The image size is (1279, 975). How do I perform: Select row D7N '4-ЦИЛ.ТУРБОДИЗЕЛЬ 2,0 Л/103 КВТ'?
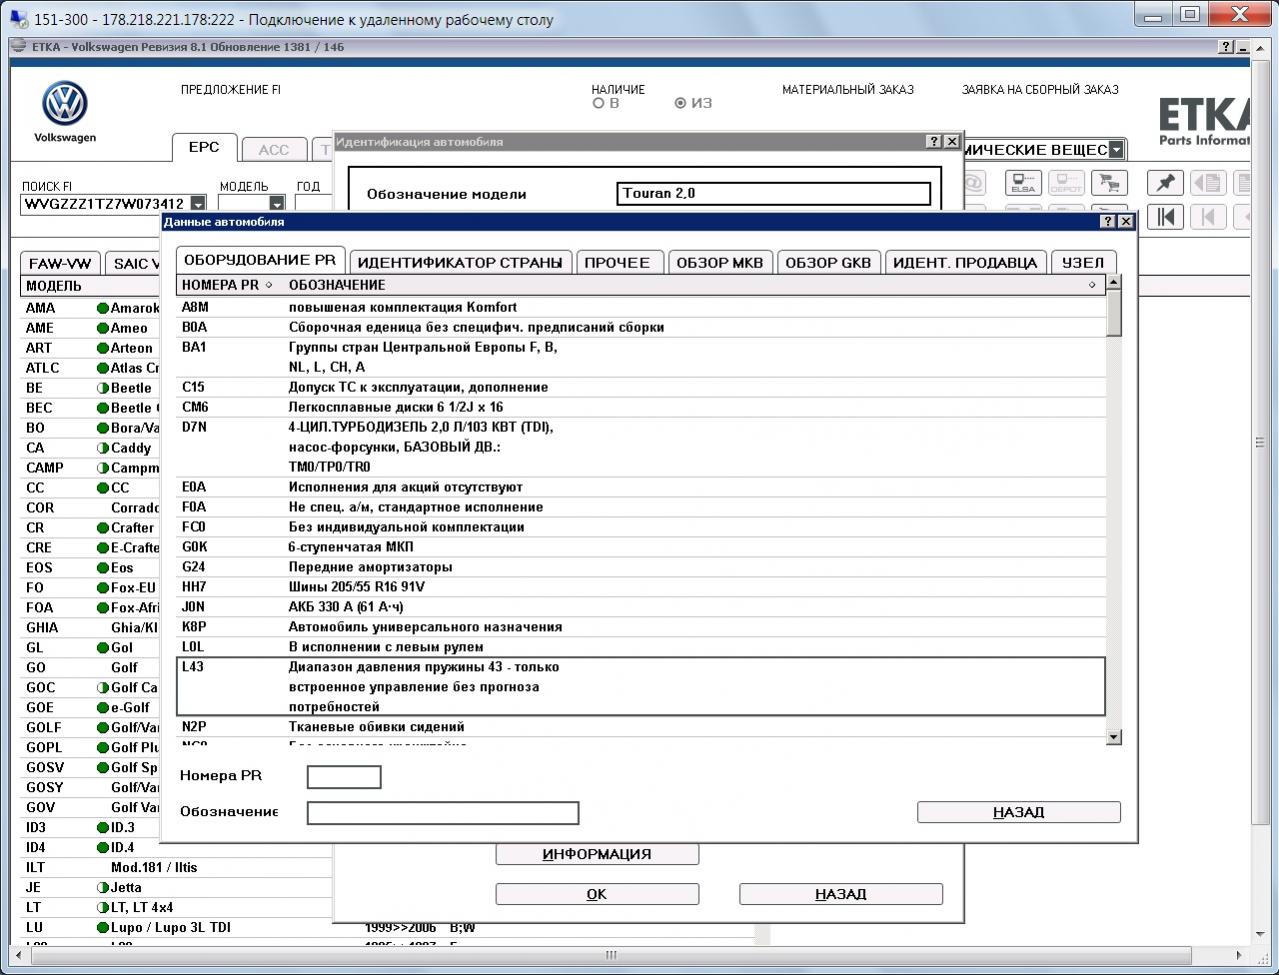coord(641,447)
